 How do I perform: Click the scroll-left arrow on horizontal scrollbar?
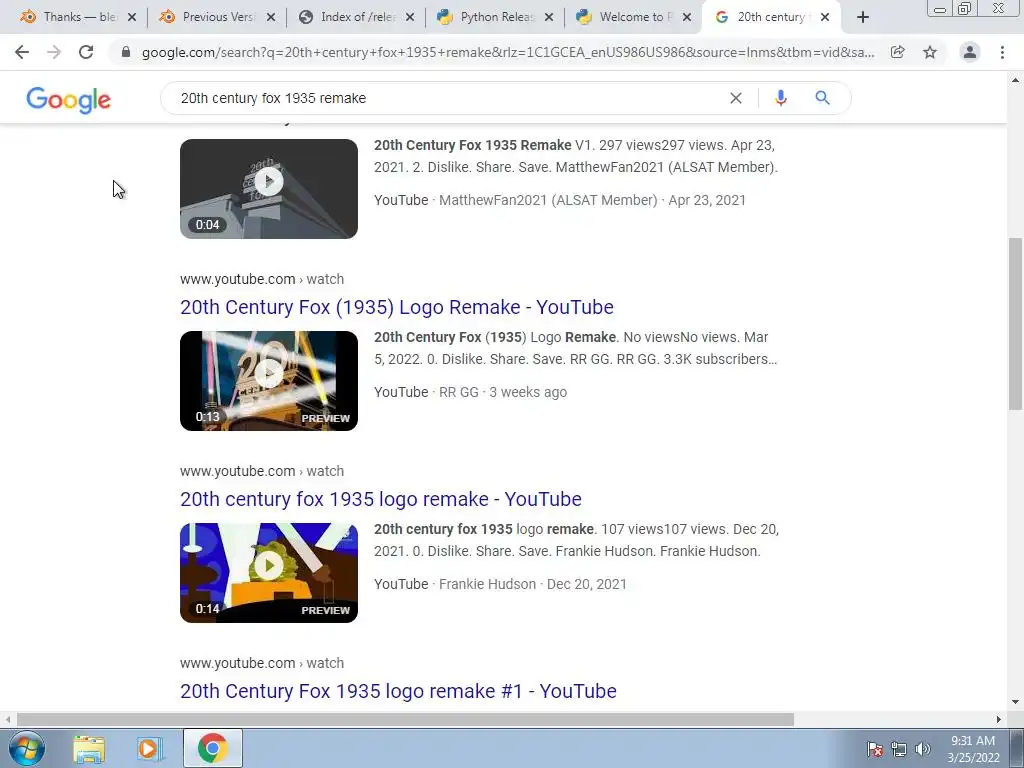(8, 720)
